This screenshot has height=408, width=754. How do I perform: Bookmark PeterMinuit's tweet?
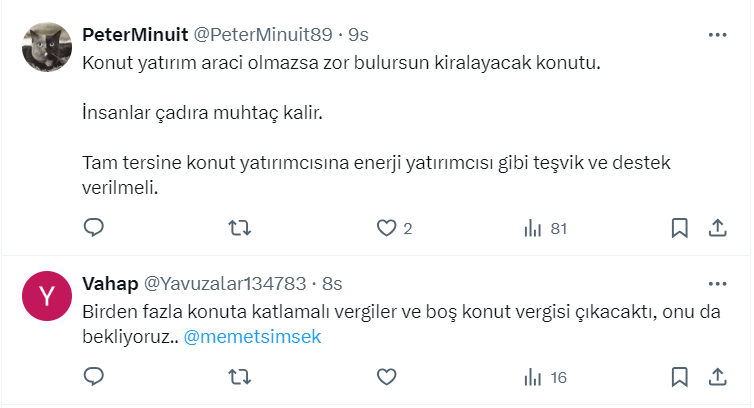point(680,228)
